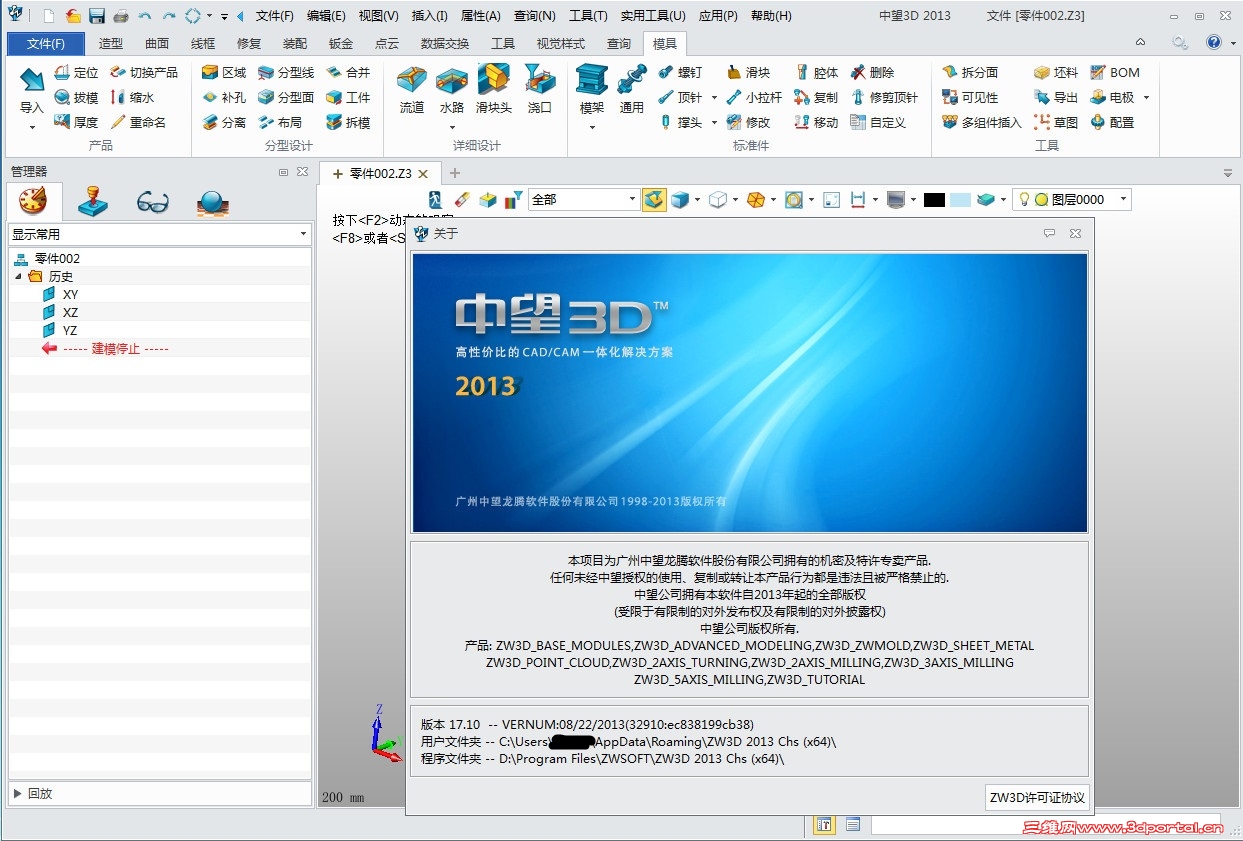Screen dimensions: 1243x841
Task: Open the first manager tab with palette icon
Action: coord(34,201)
